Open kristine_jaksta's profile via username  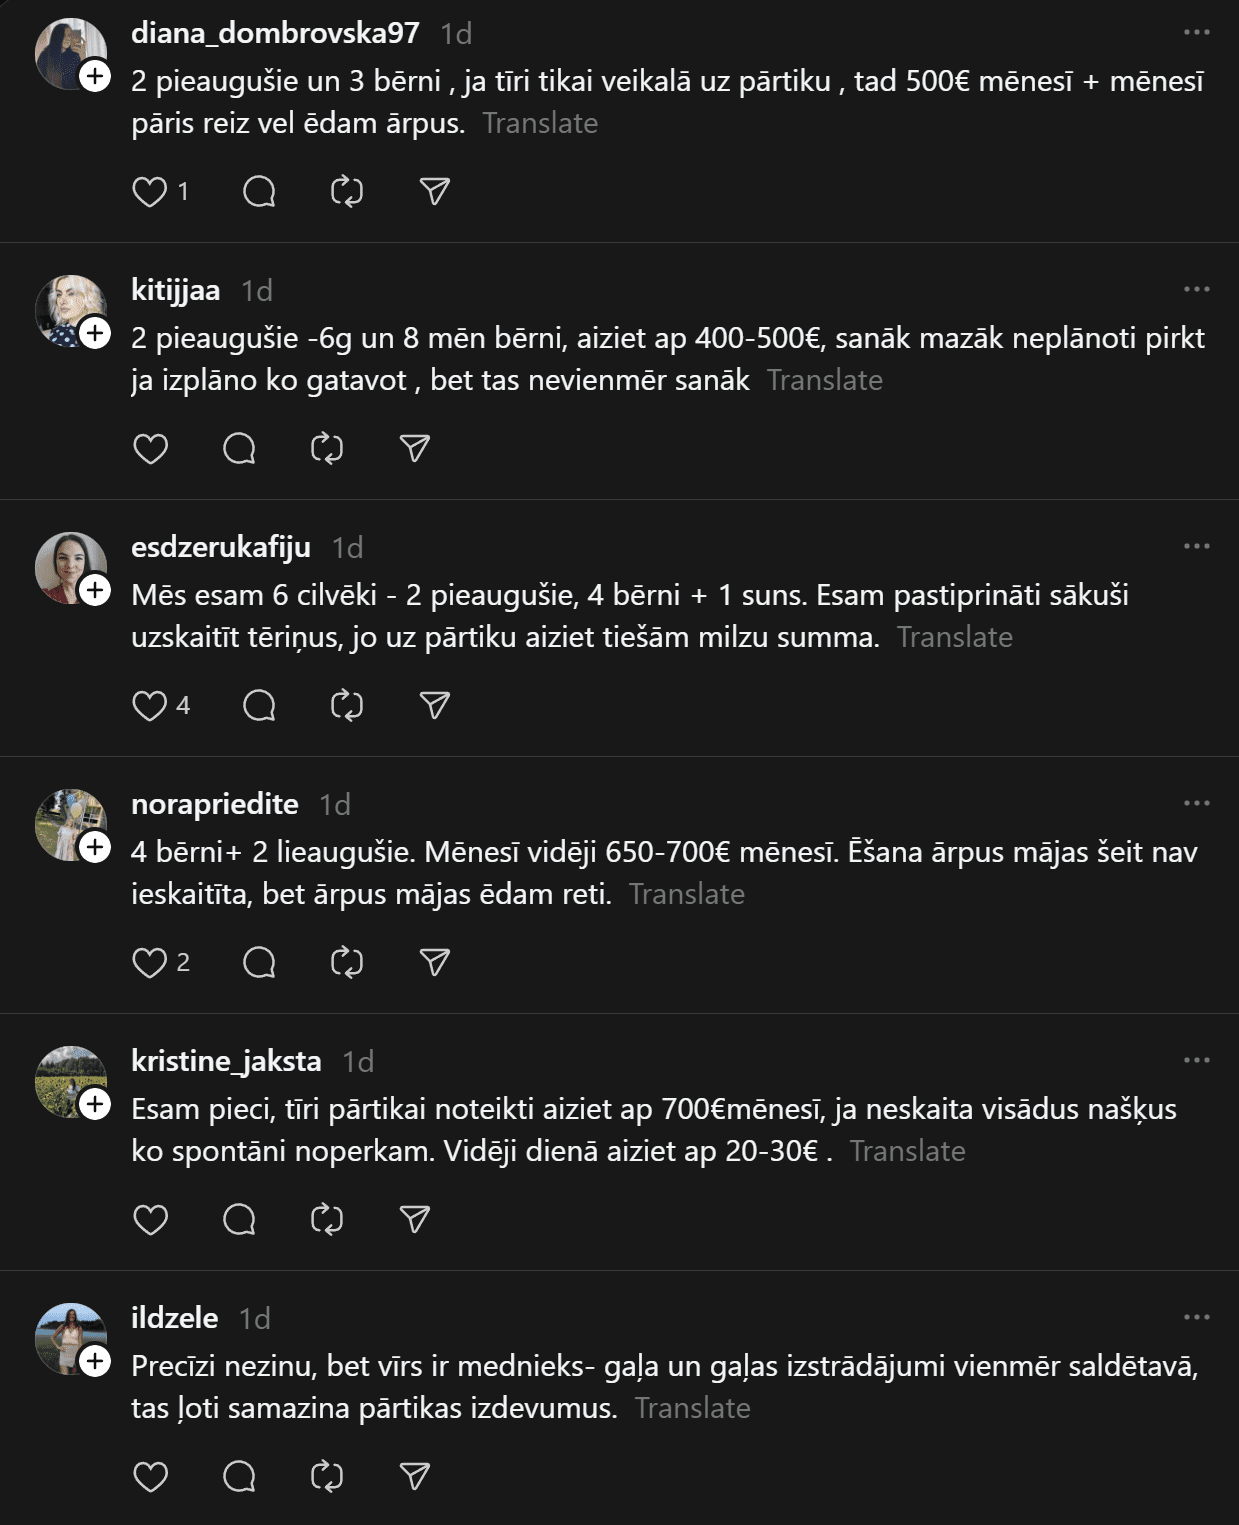click(226, 1061)
